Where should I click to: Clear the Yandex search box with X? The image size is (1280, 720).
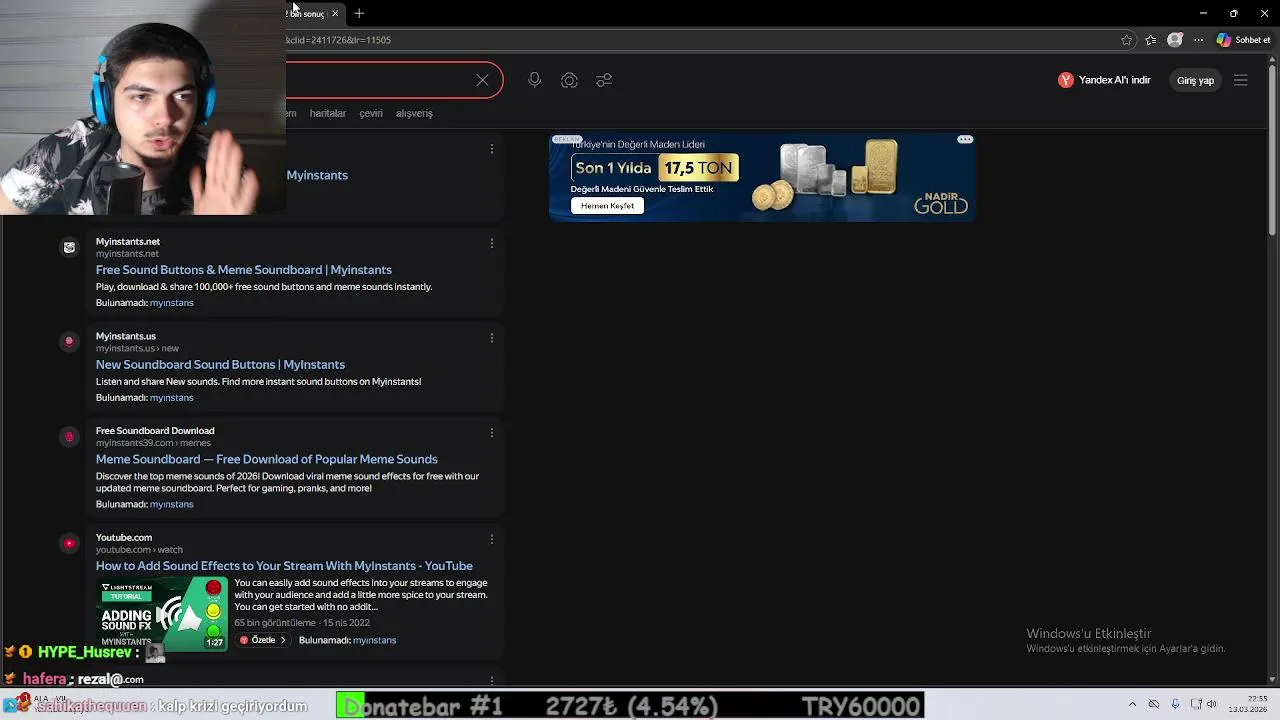482,80
